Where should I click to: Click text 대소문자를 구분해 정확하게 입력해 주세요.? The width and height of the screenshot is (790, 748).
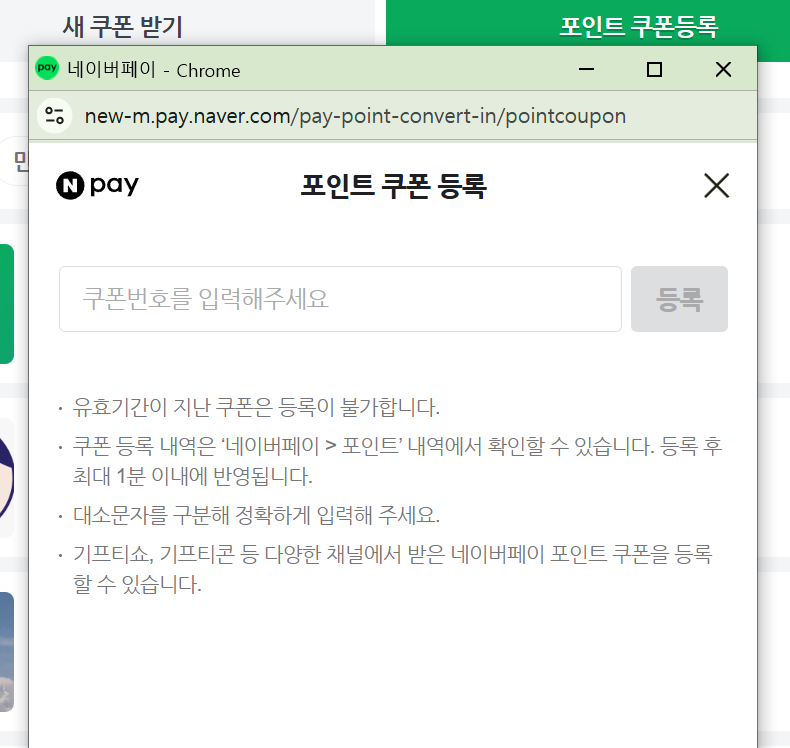click(x=256, y=515)
